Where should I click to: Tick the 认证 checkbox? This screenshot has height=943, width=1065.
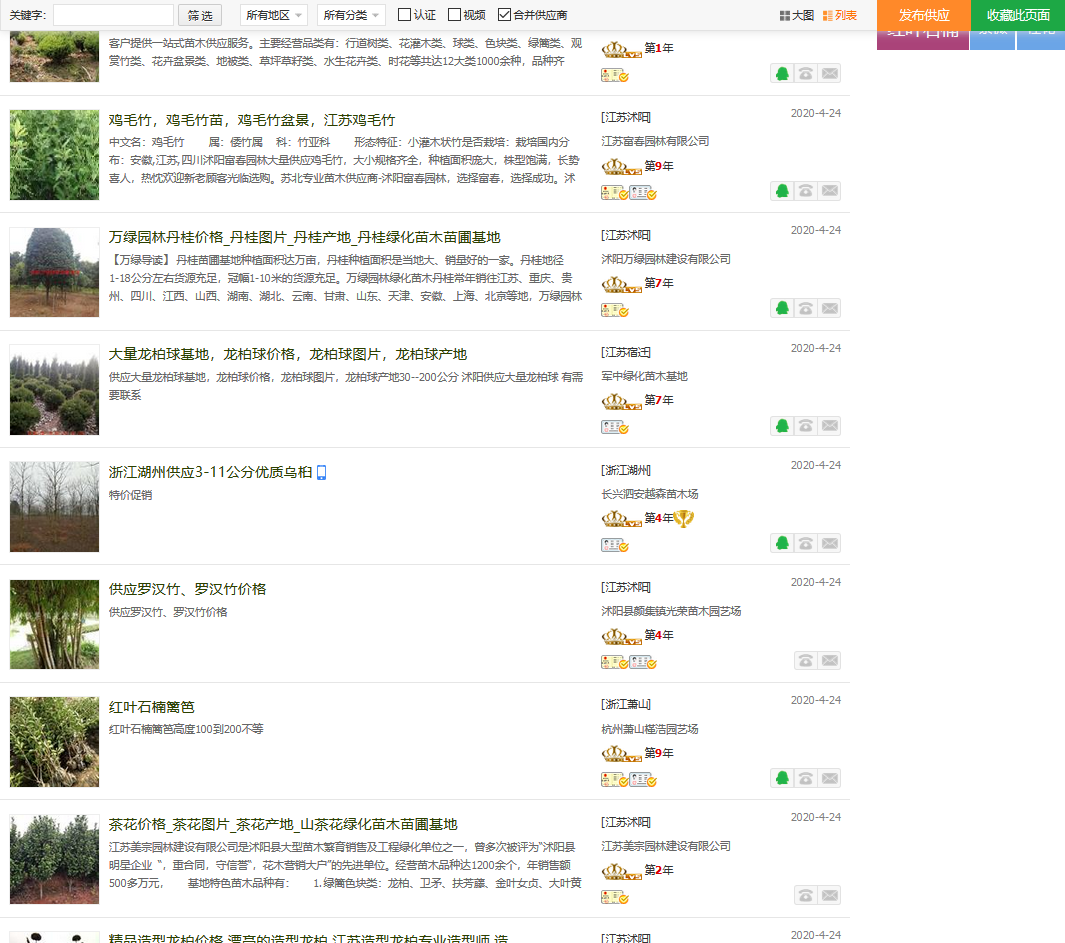pyautogui.click(x=405, y=14)
